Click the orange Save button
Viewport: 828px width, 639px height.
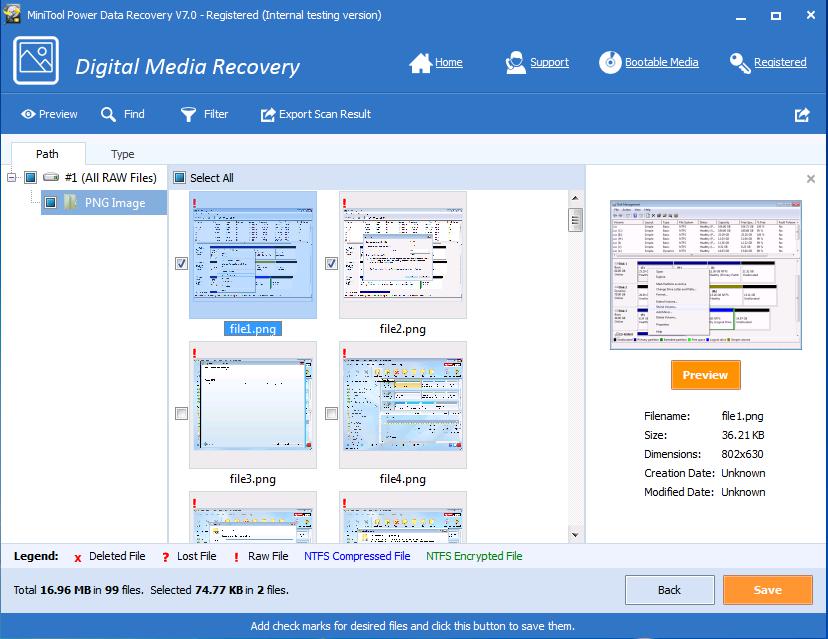(768, 590)
